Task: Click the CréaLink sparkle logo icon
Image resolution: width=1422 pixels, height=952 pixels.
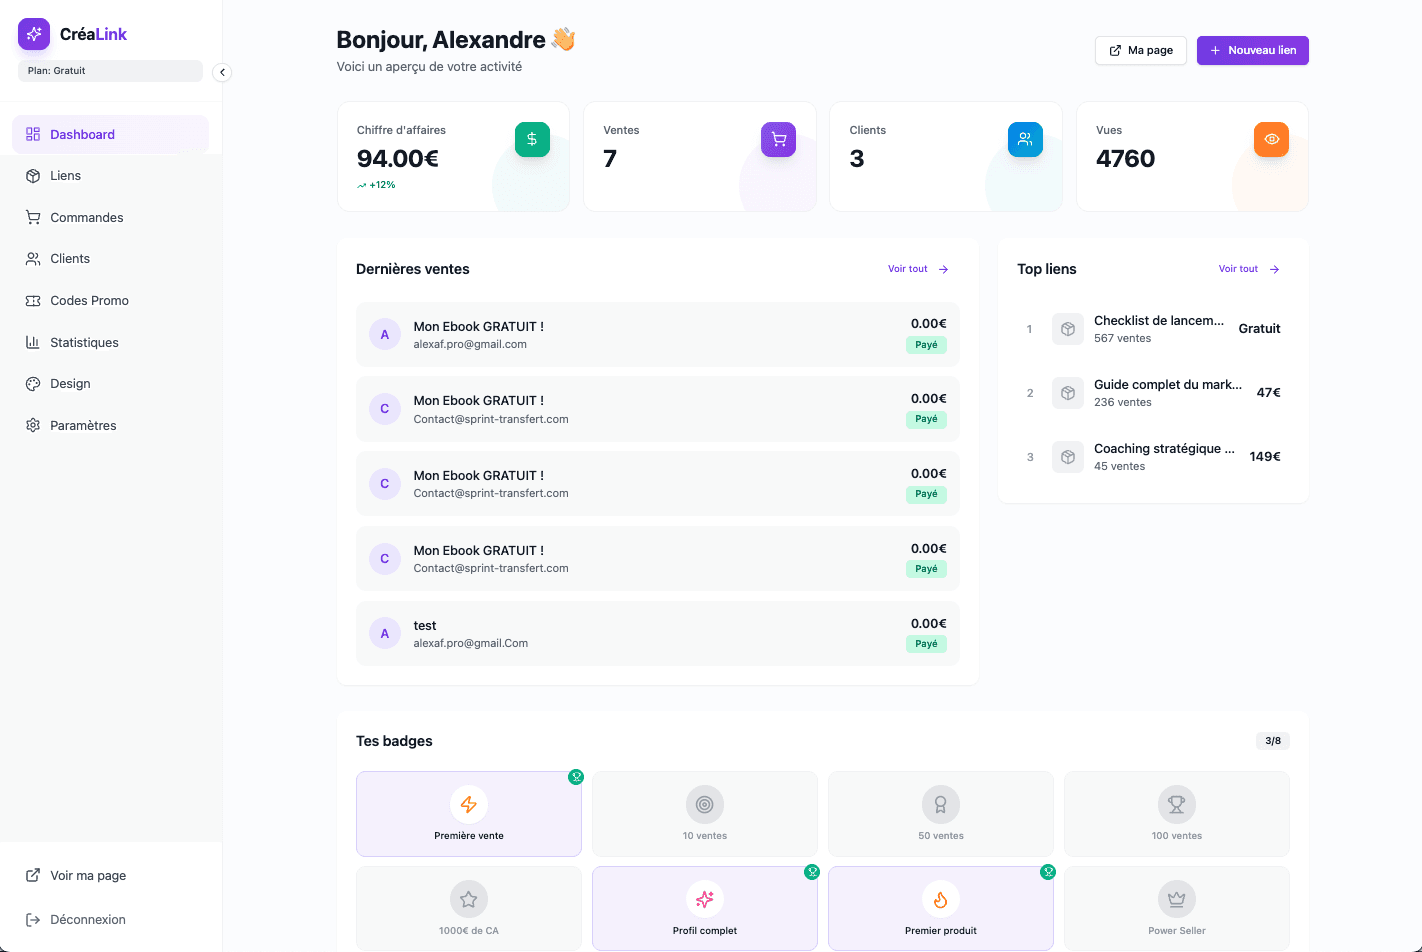Action: pyautogui.click(x=33, y=33)
